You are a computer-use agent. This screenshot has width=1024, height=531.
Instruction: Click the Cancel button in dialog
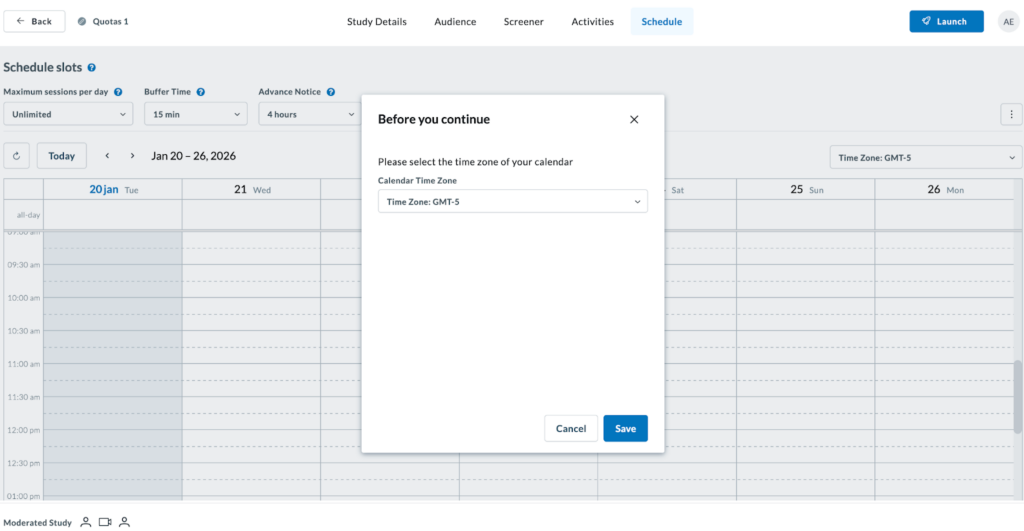tap(571, 428)
